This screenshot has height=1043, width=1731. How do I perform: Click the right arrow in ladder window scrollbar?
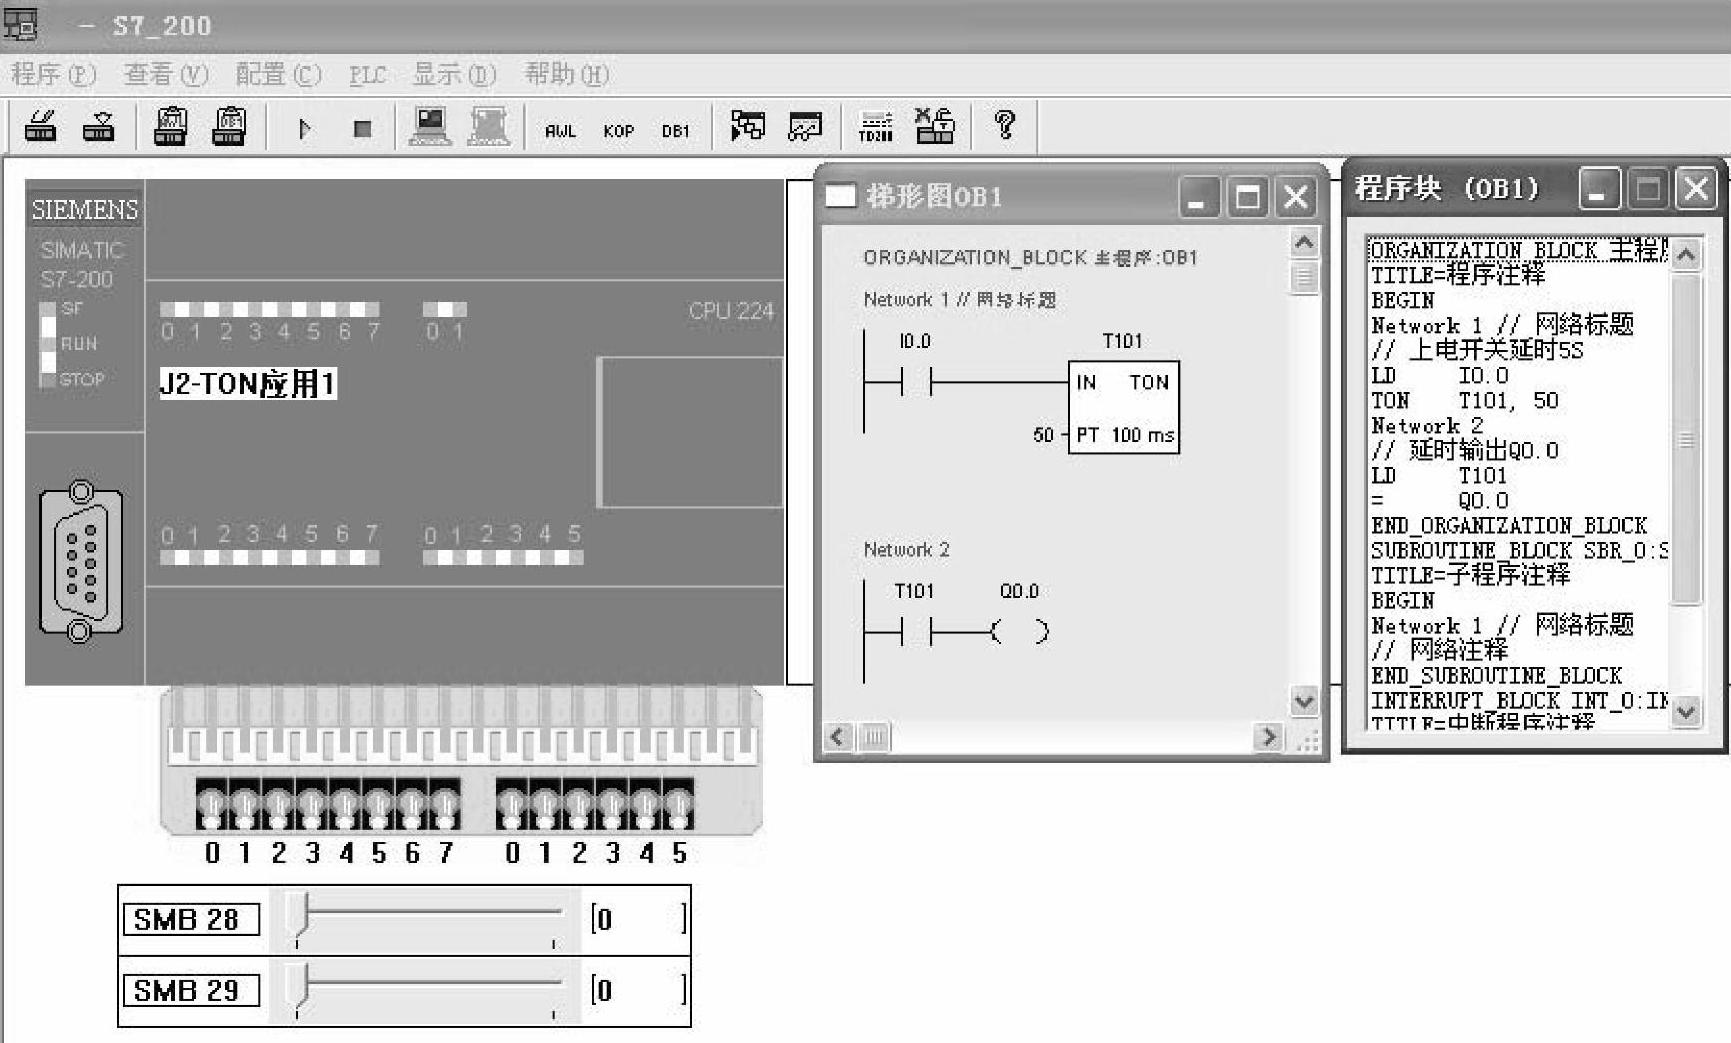pos(1269,738)
